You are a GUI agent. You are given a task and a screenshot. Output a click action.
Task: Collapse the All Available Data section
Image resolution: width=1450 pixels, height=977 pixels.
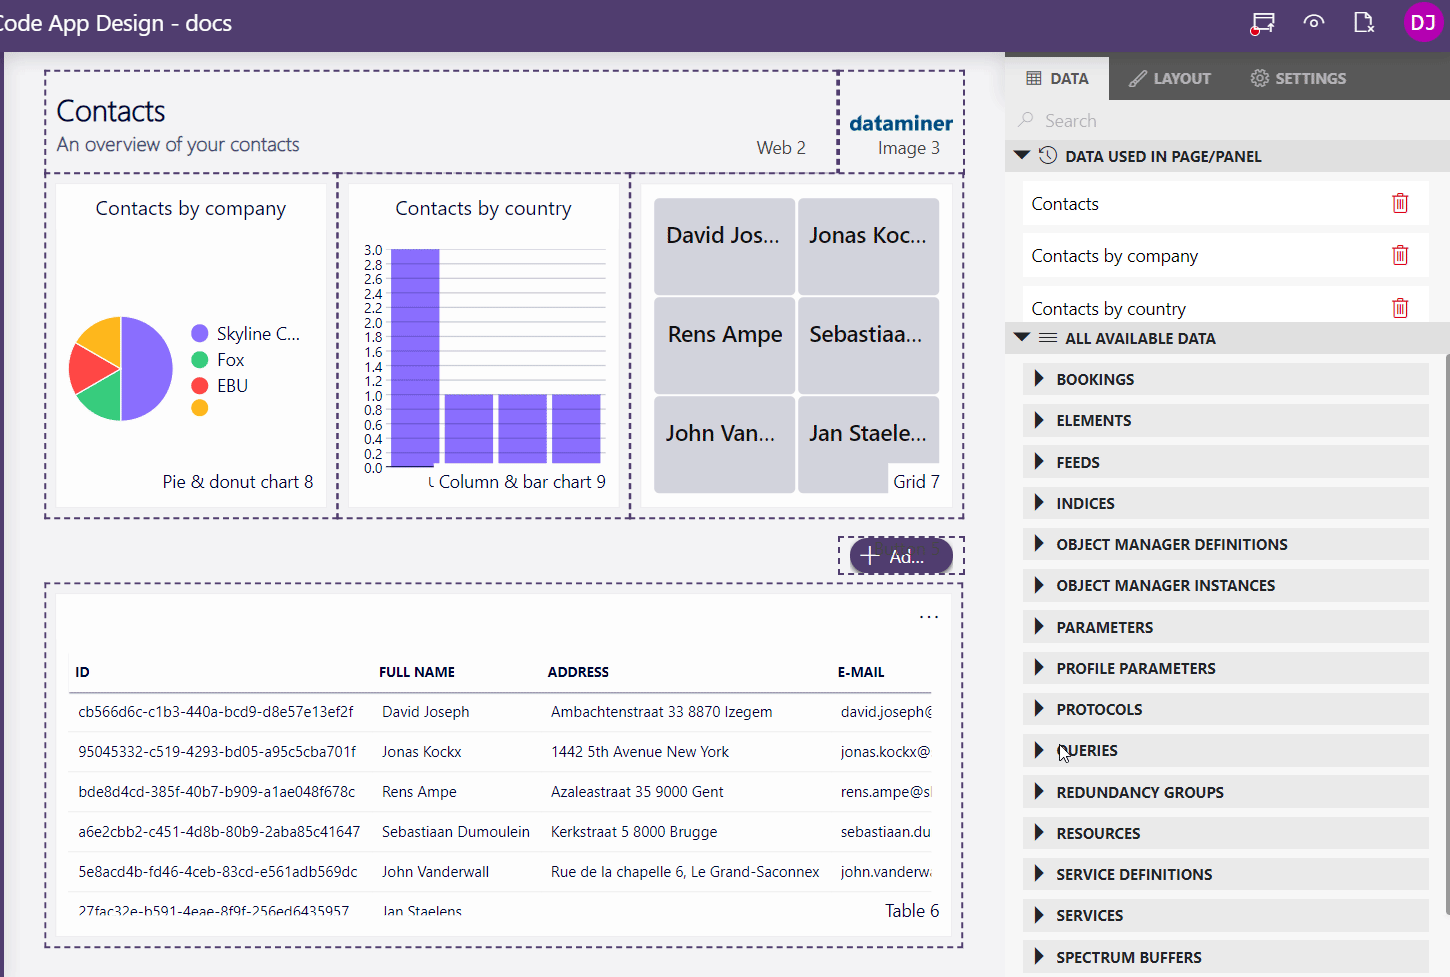pyautogui.click(x=1021, y=338)
